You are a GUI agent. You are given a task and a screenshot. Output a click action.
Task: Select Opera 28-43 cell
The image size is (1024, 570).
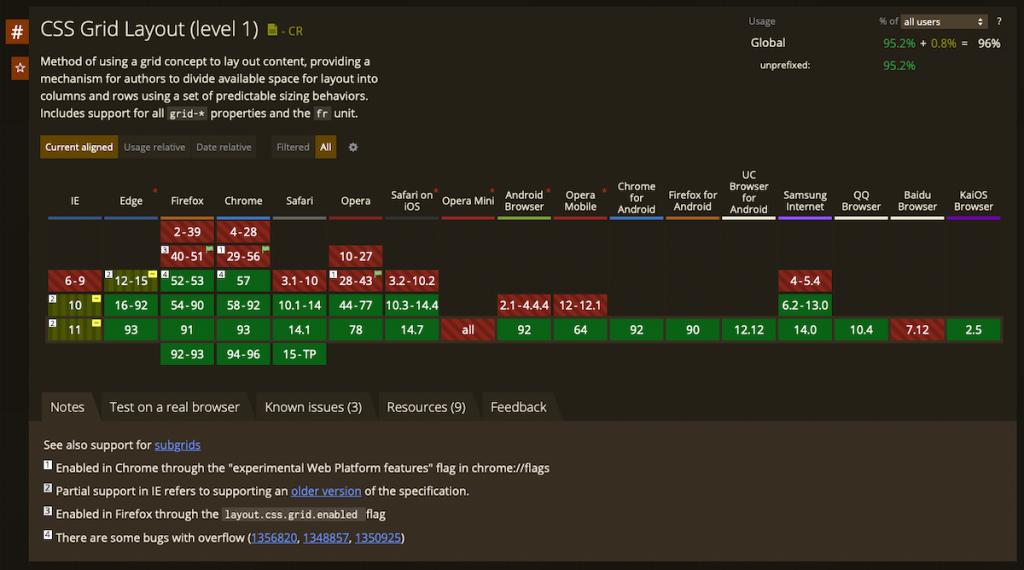356,281
